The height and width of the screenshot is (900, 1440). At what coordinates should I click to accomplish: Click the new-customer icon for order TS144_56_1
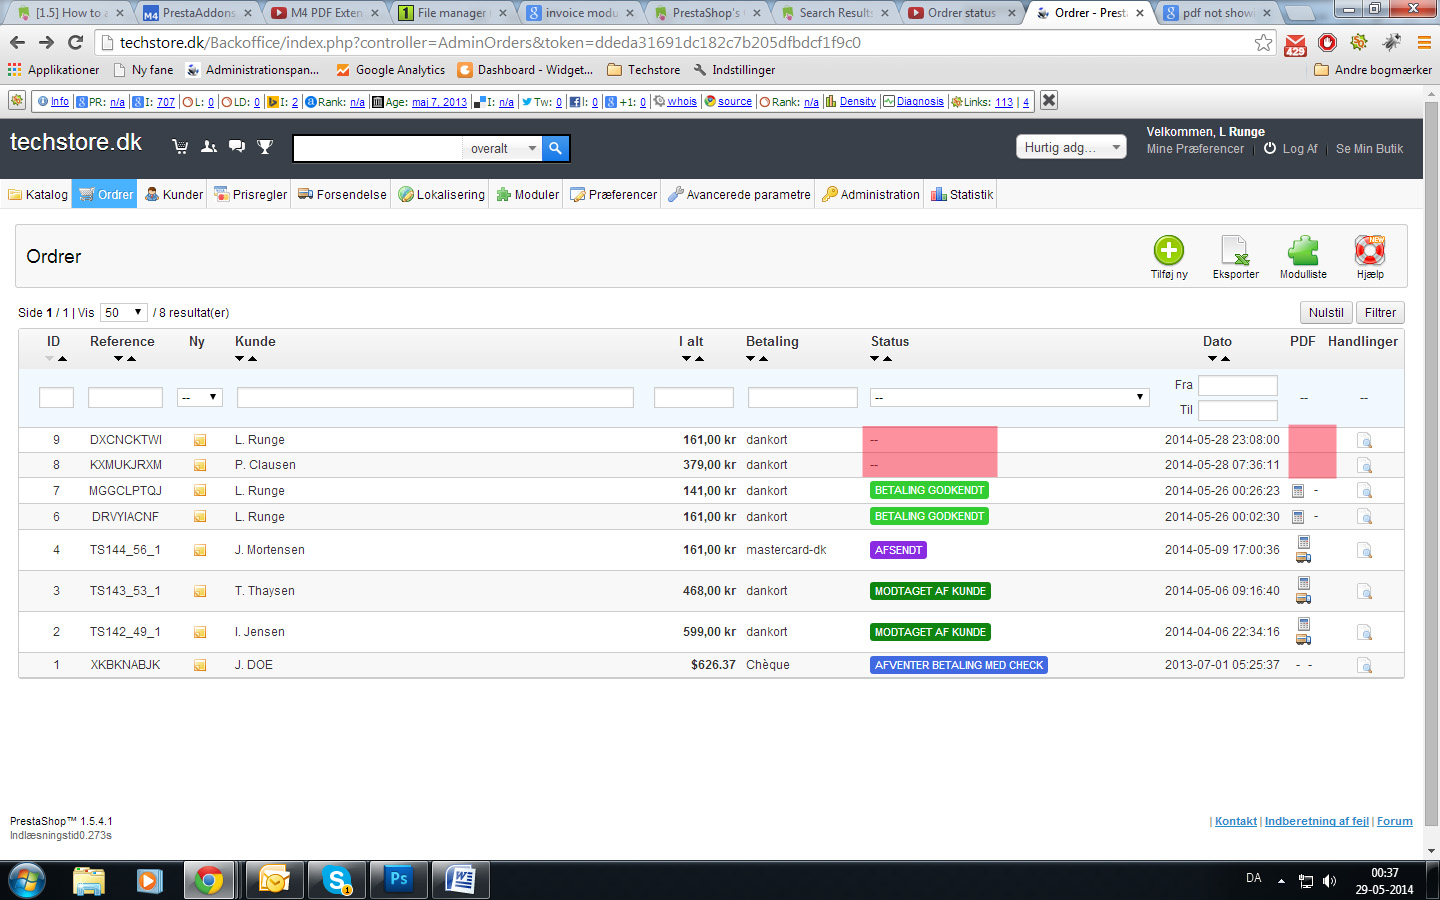(x=200, y=550)
